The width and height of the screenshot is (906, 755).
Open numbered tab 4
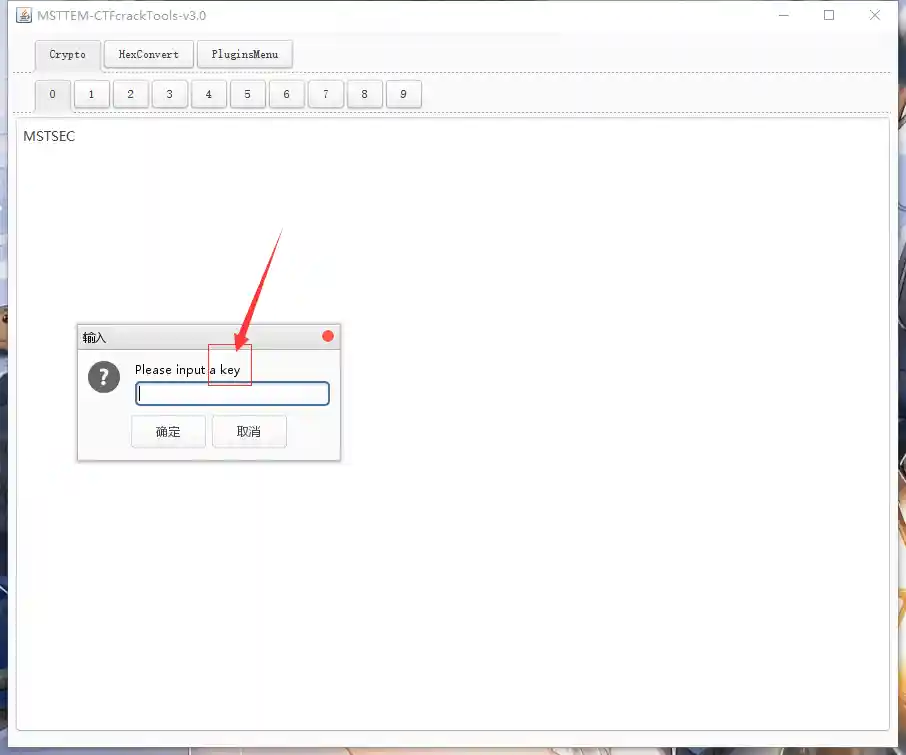tap(208, 94)
